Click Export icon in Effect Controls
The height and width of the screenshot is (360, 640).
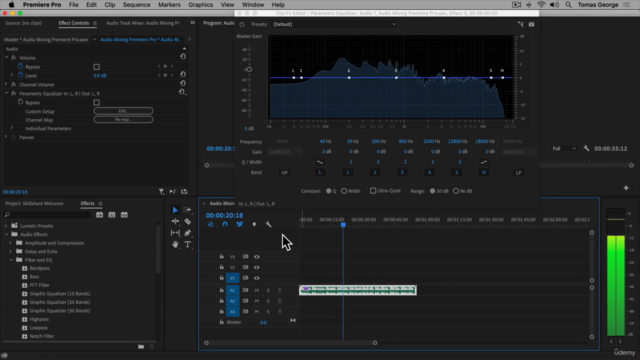pos(184,191)
